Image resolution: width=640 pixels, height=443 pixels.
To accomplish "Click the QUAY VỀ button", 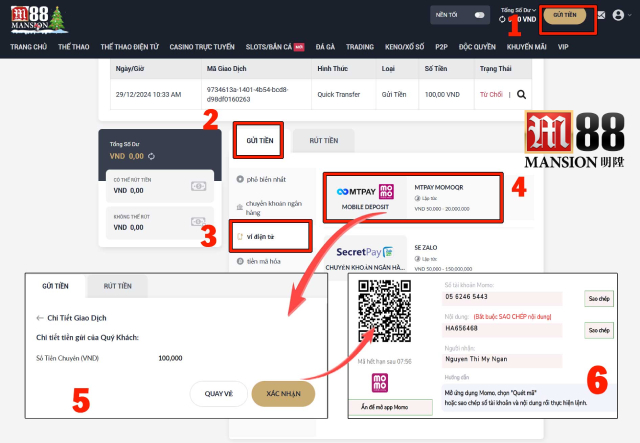I will (x=219, y=394).
